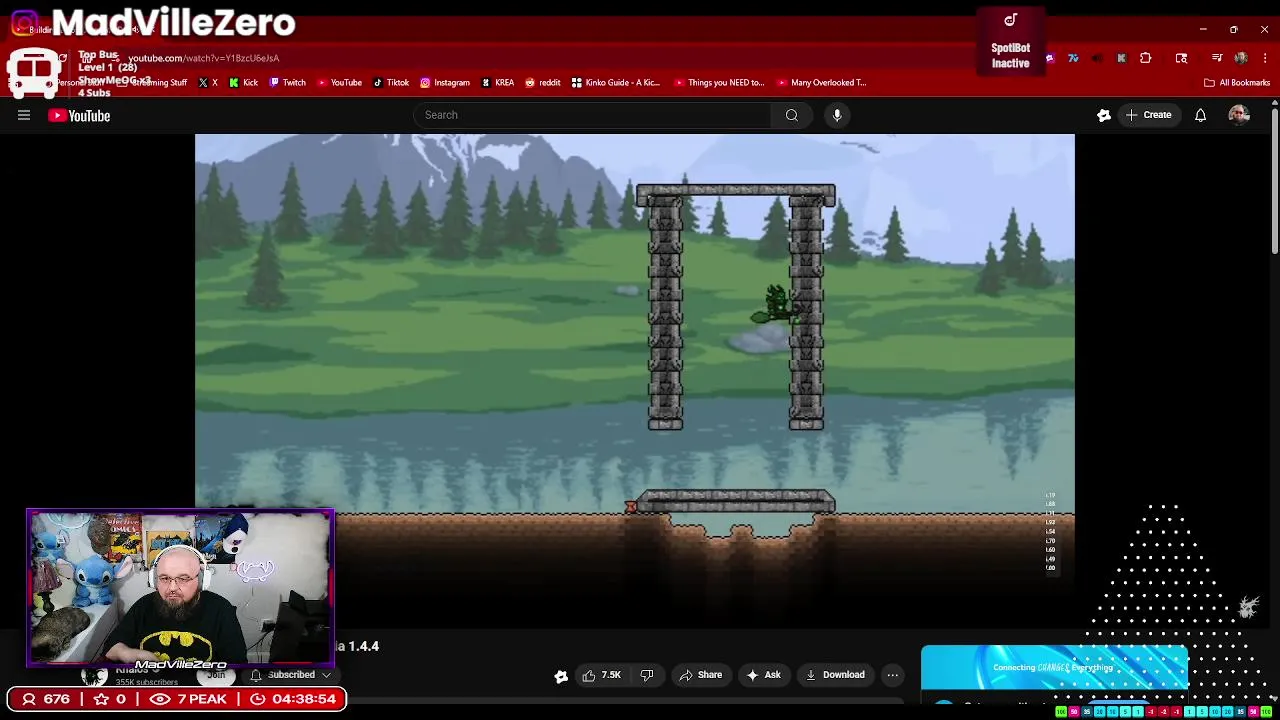Open the dark K extension icon

click(x=1121, y=58)
